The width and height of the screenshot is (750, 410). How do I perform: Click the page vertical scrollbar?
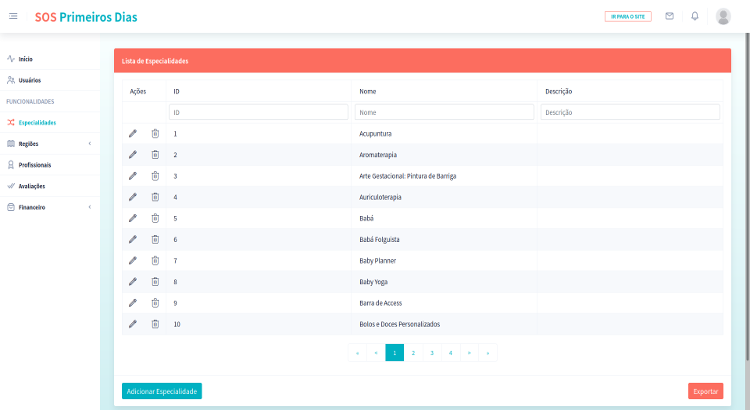[748, 196]
